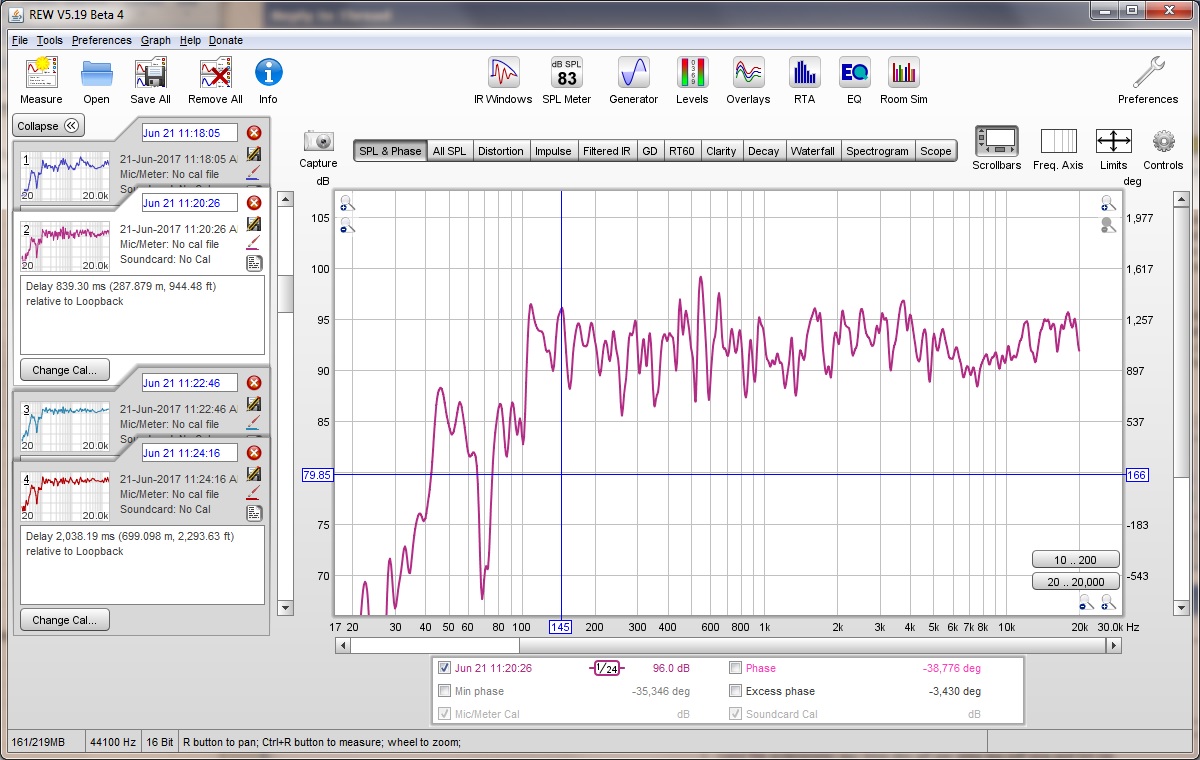Zoom in horizontally with bottom-right plus magnifier
1200x760 pixels.
(1108, 603)
